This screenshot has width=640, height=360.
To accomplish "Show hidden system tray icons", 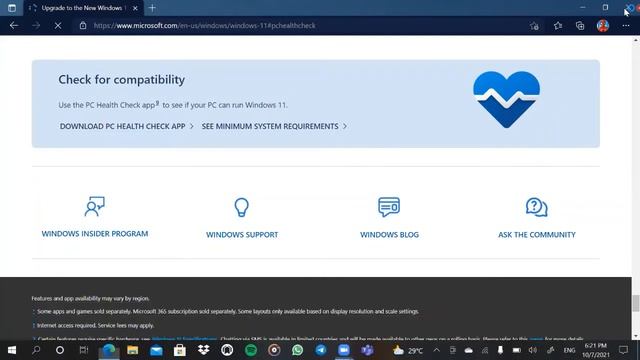I will click(436, 350).
